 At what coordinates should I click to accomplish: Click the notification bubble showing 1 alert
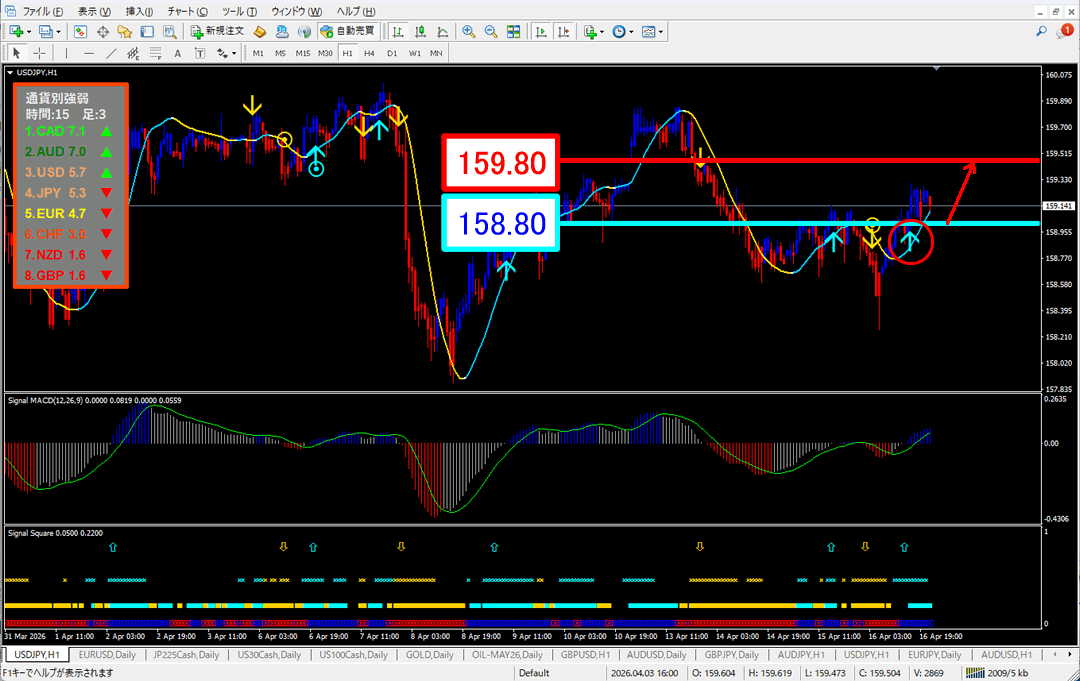pos(1066,31)
